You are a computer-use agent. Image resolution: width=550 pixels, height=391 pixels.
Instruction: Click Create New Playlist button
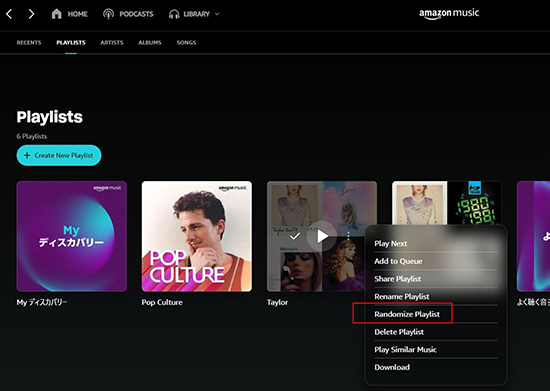(x=59, y=155)
